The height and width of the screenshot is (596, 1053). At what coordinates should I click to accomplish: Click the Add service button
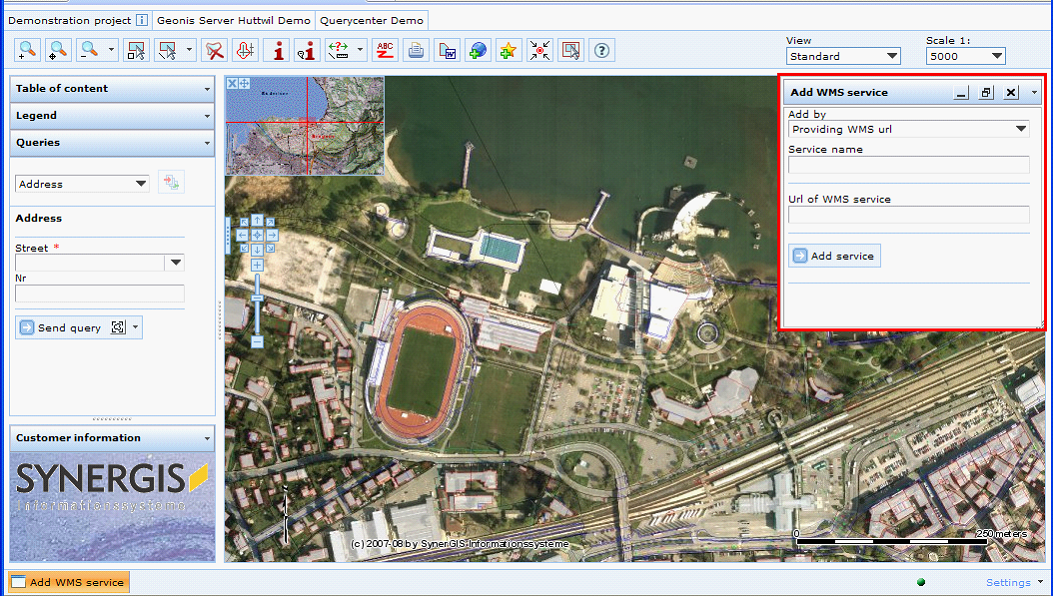click(834, 255)
